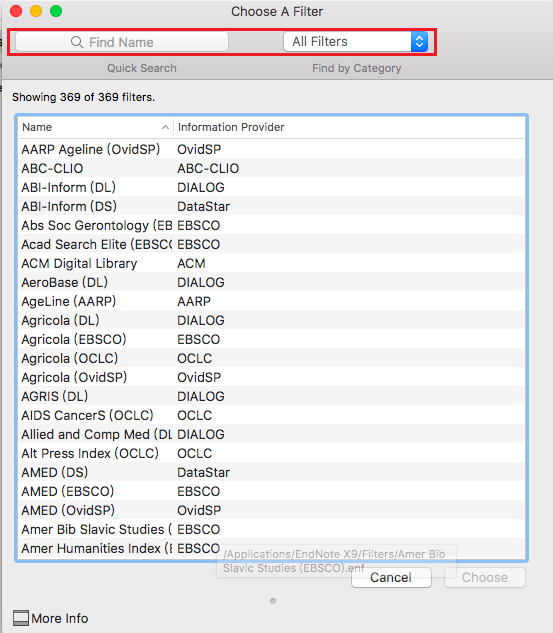Select Agricola (OvidSP) filter

point(271,377)
